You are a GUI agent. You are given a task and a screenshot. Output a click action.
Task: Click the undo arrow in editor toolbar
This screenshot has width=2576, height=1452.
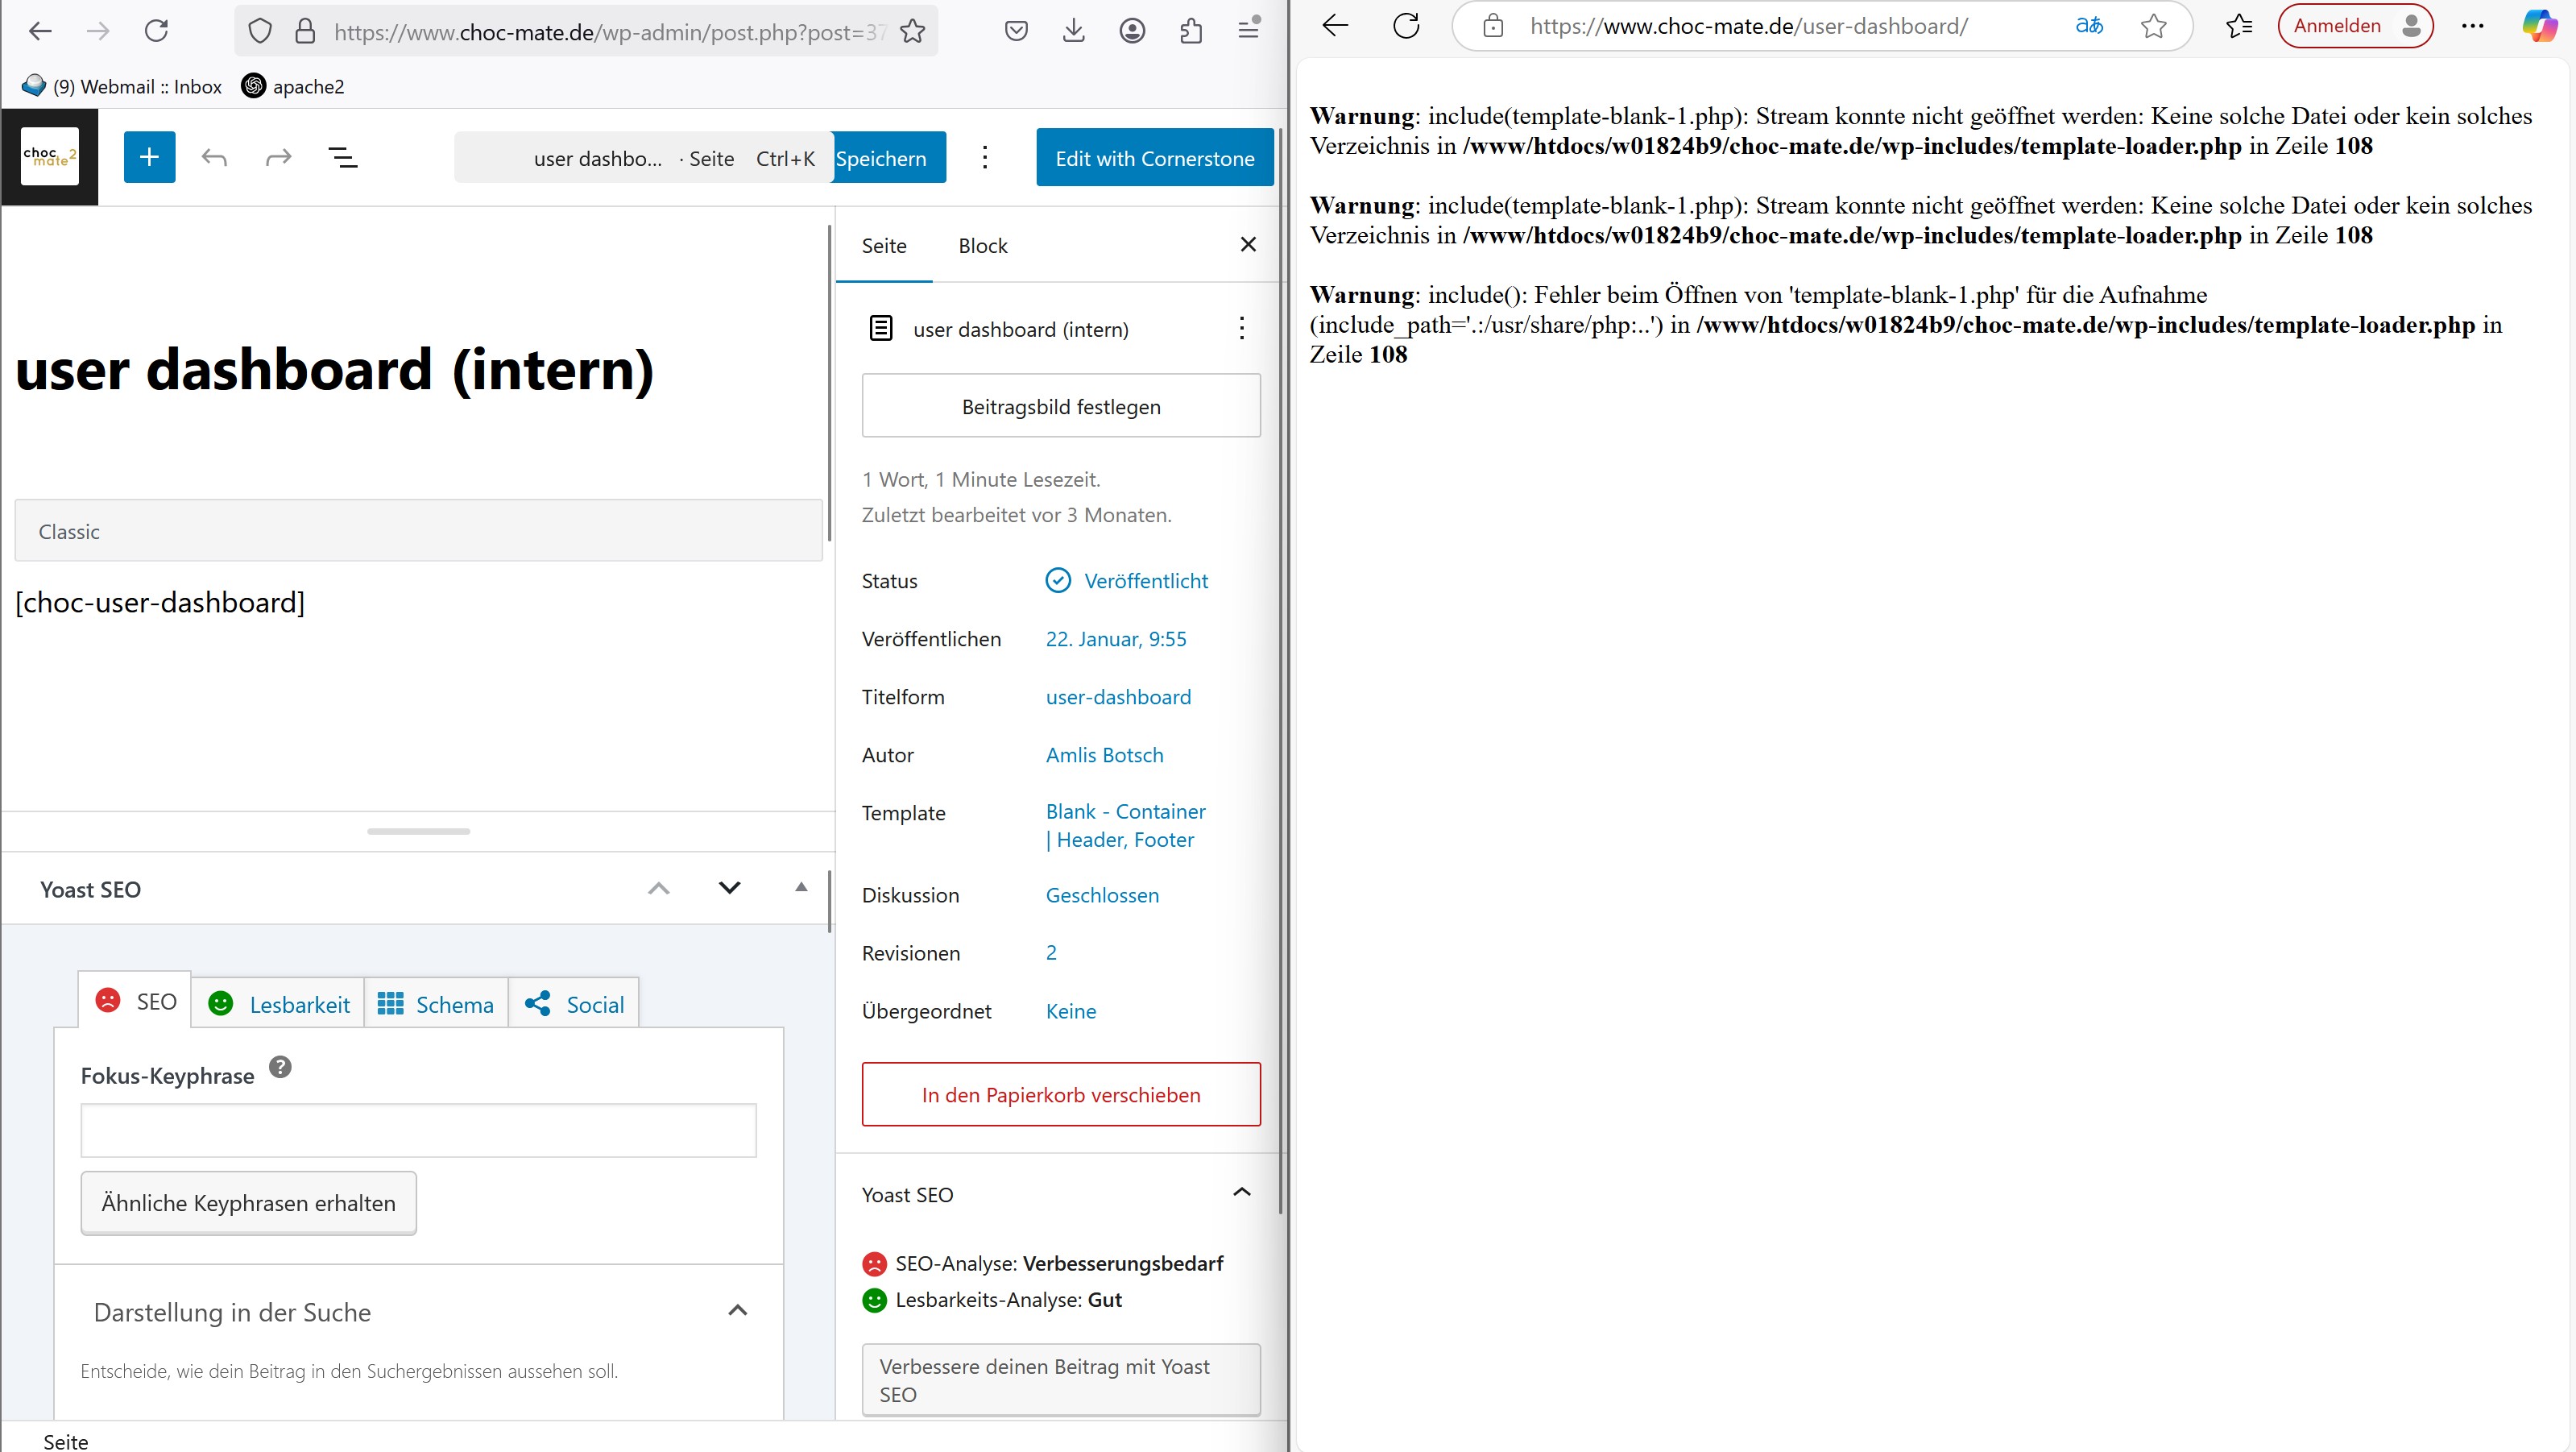[x=214, y=157]
